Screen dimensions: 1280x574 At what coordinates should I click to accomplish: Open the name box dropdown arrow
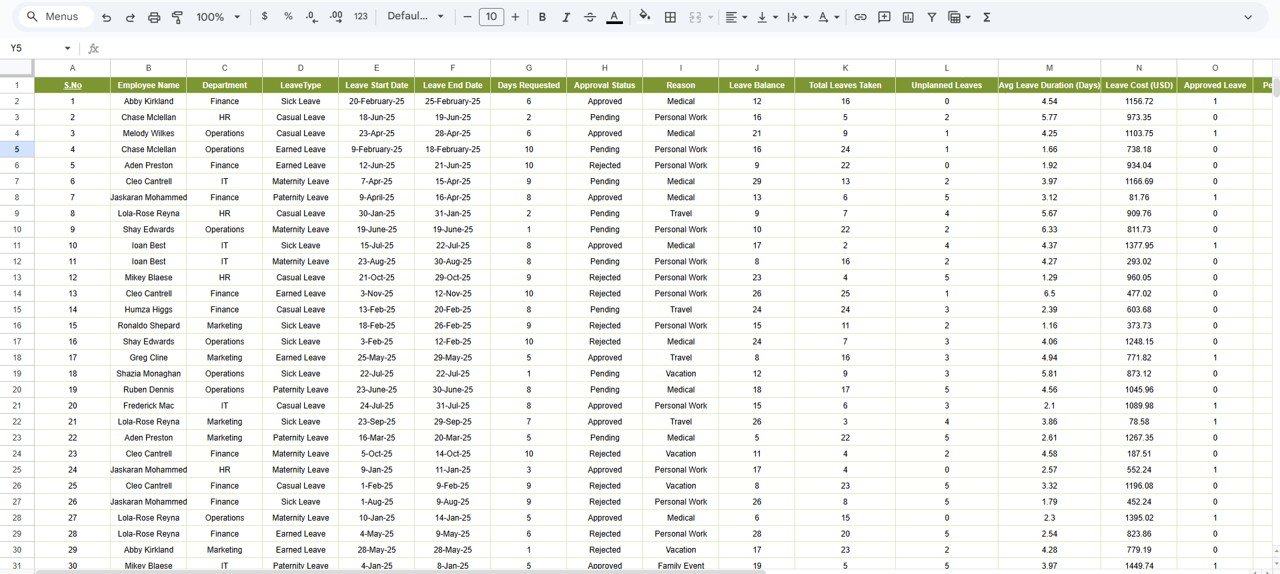point(68,48)
